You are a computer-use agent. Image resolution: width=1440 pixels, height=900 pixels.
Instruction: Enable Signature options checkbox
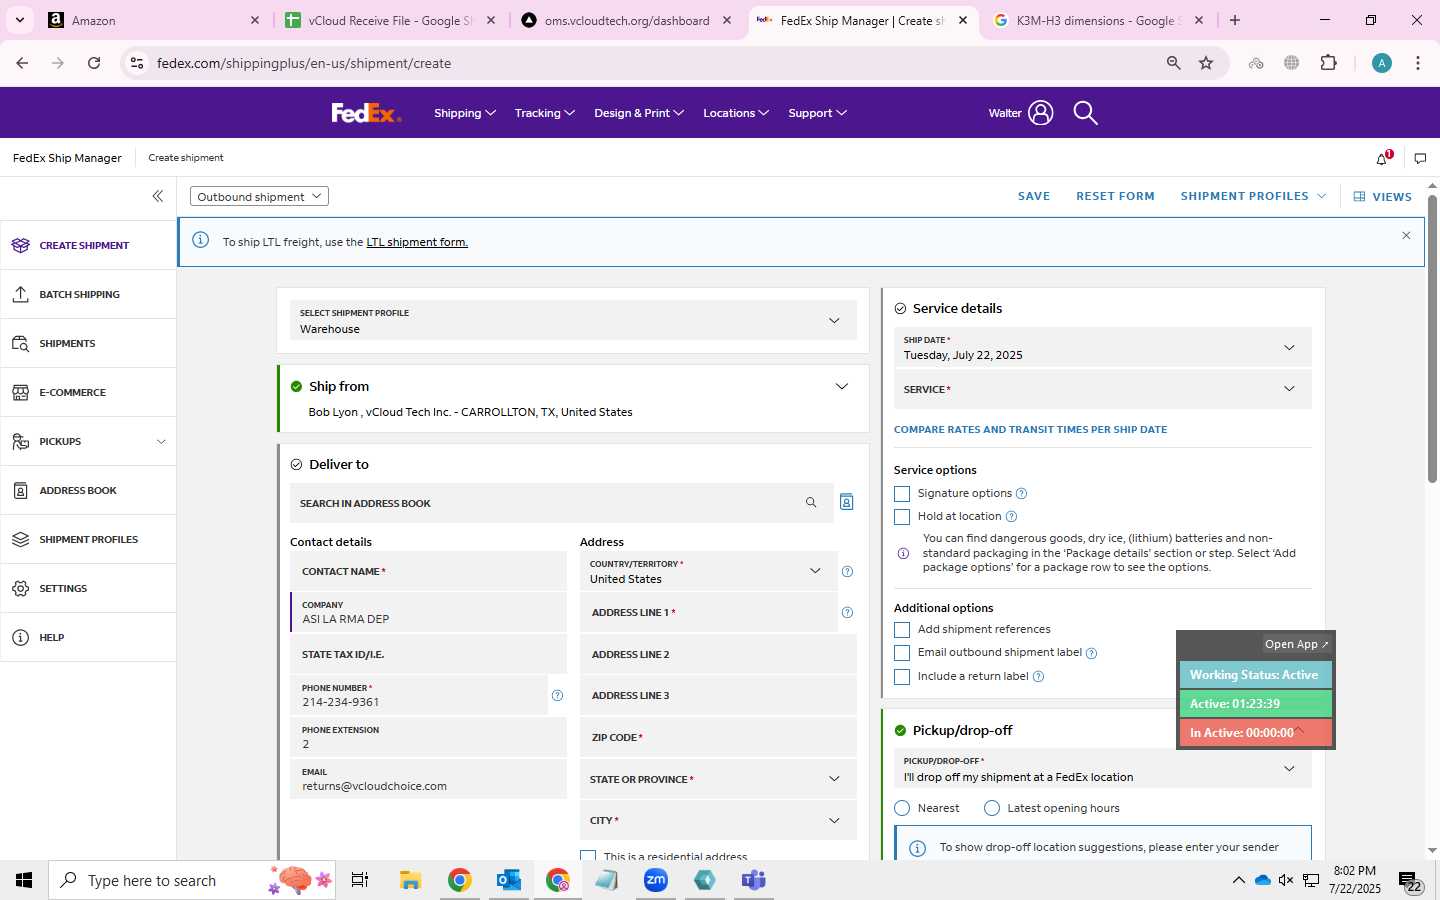click(902, 494)
